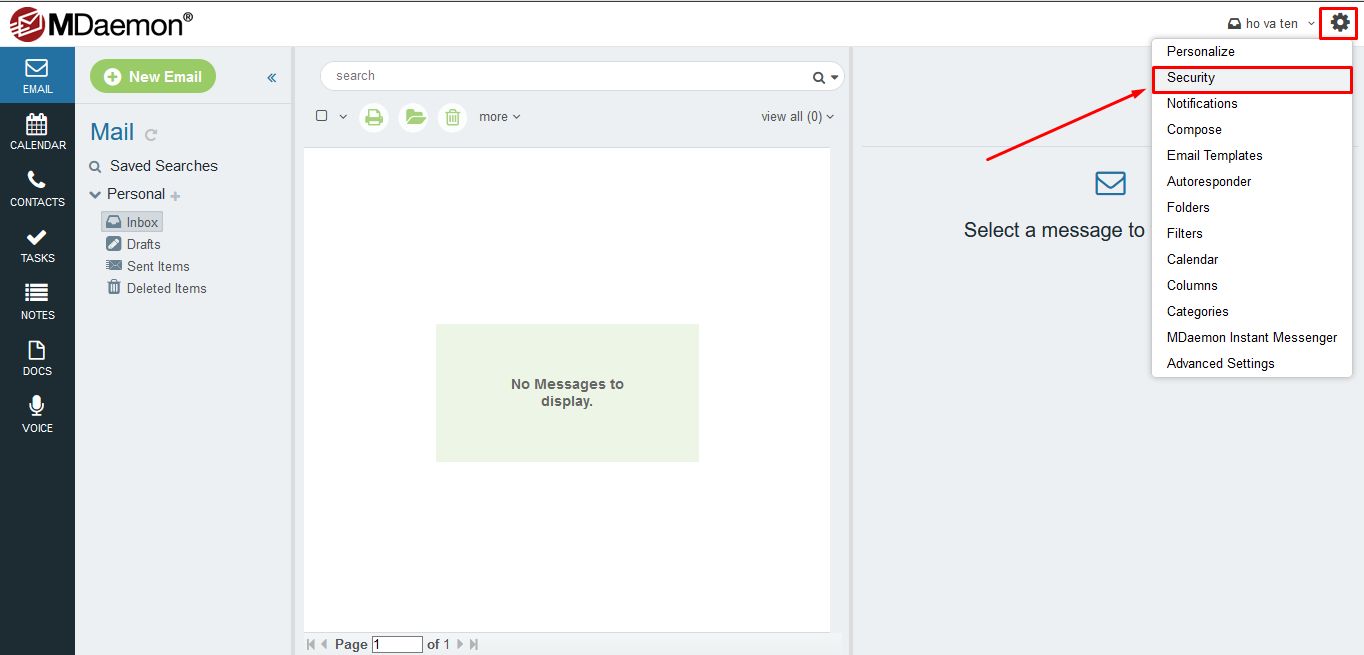Open the Inbox folder
Viewport: 1364px width, 655px height.
[132, 222]
